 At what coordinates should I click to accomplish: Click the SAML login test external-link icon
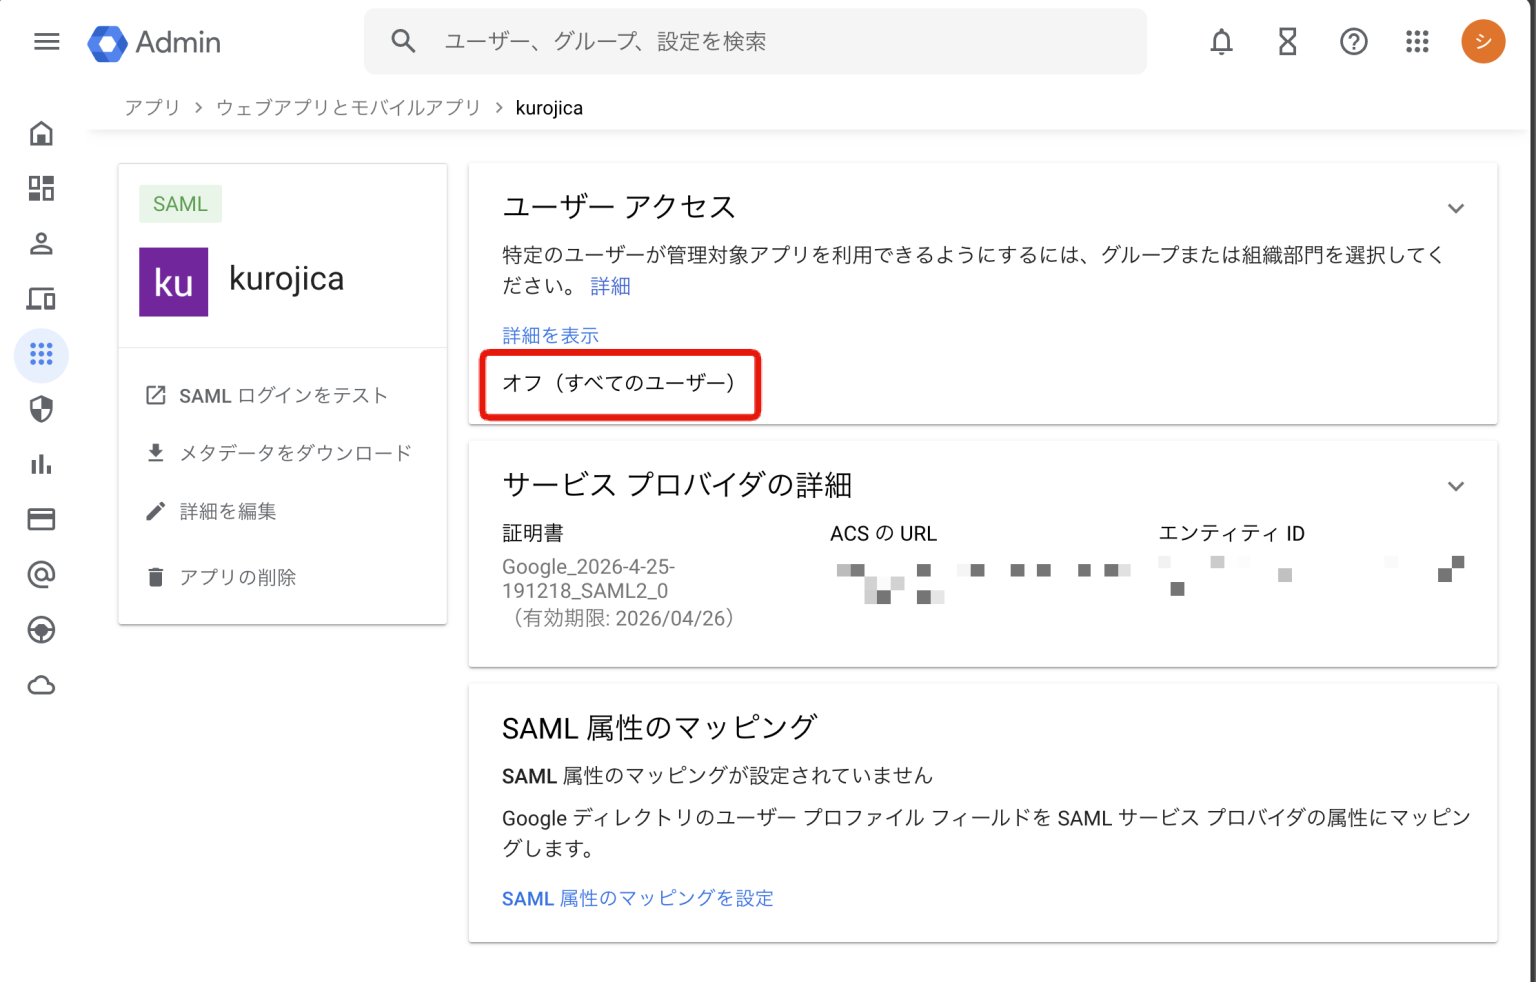156,395
